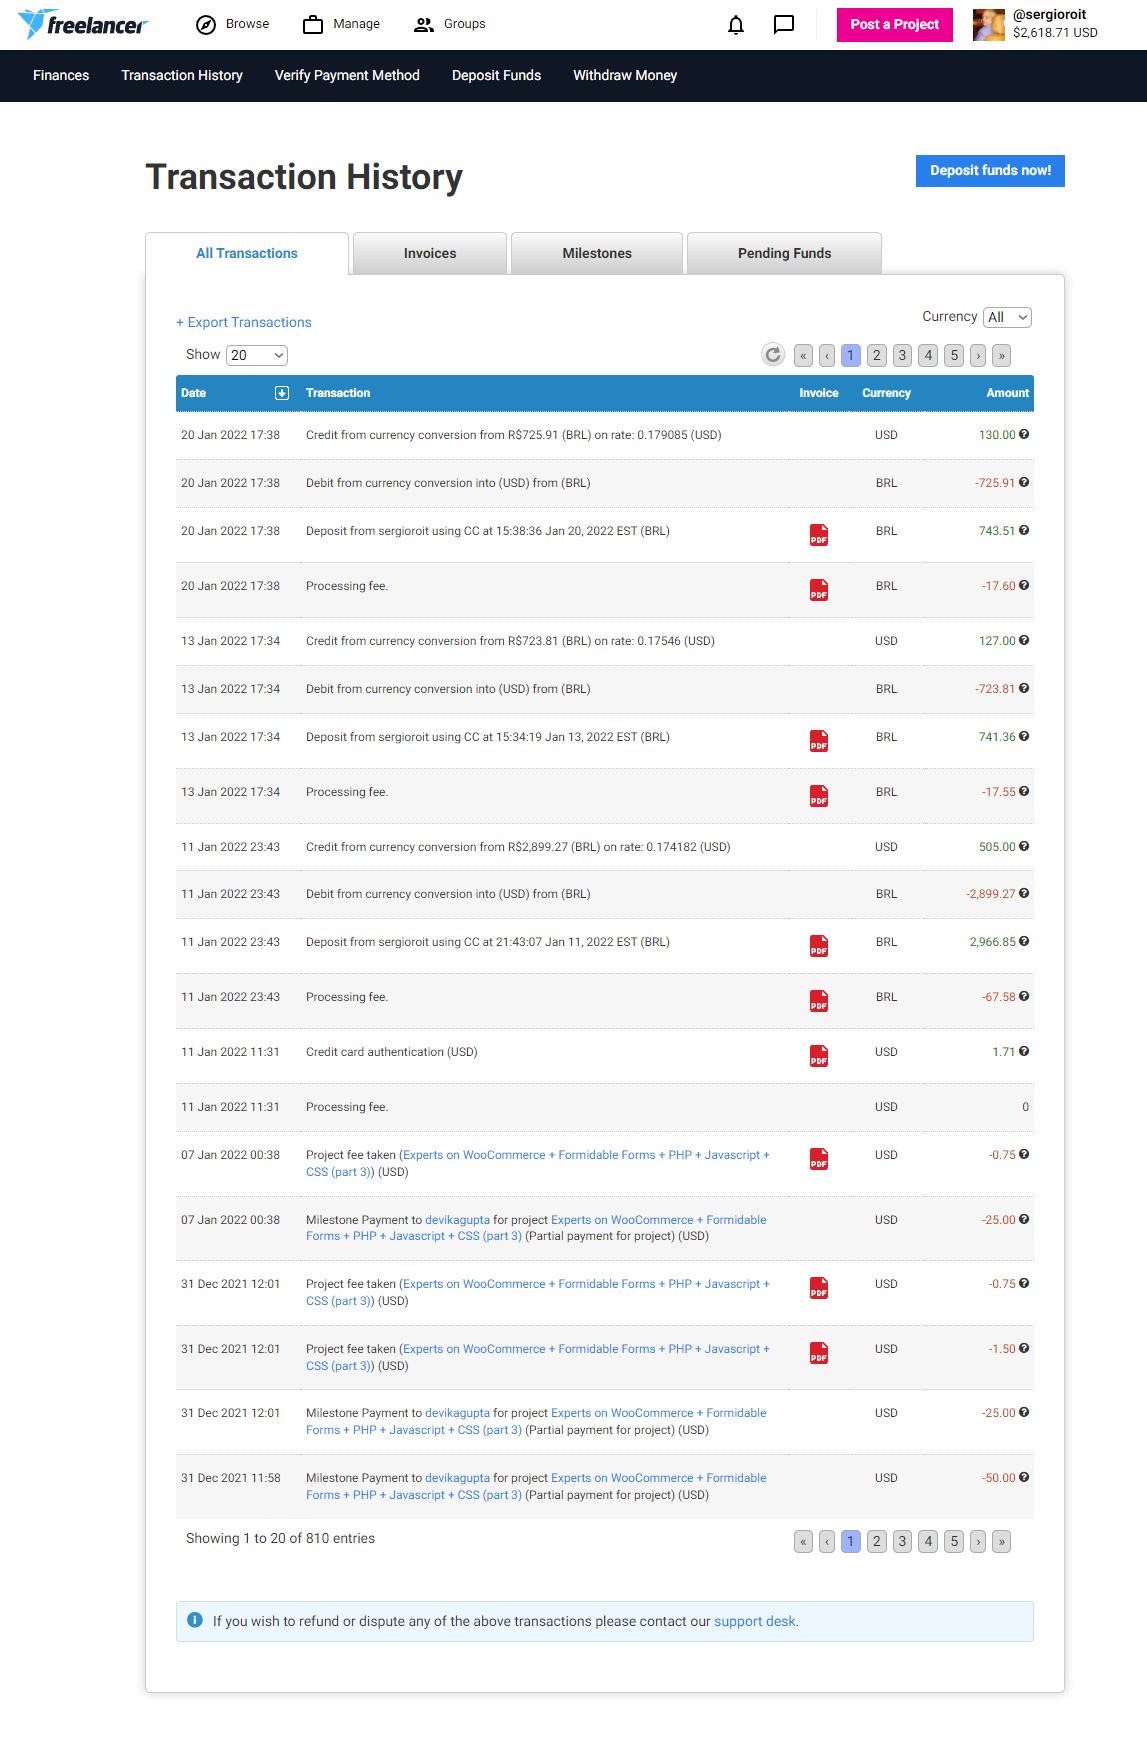The width and height of the screenshot is (1147, 1747).
Task: Click help icon next to amount -2,899.27
Action: pyautogui.click(x=1024, y=893)
